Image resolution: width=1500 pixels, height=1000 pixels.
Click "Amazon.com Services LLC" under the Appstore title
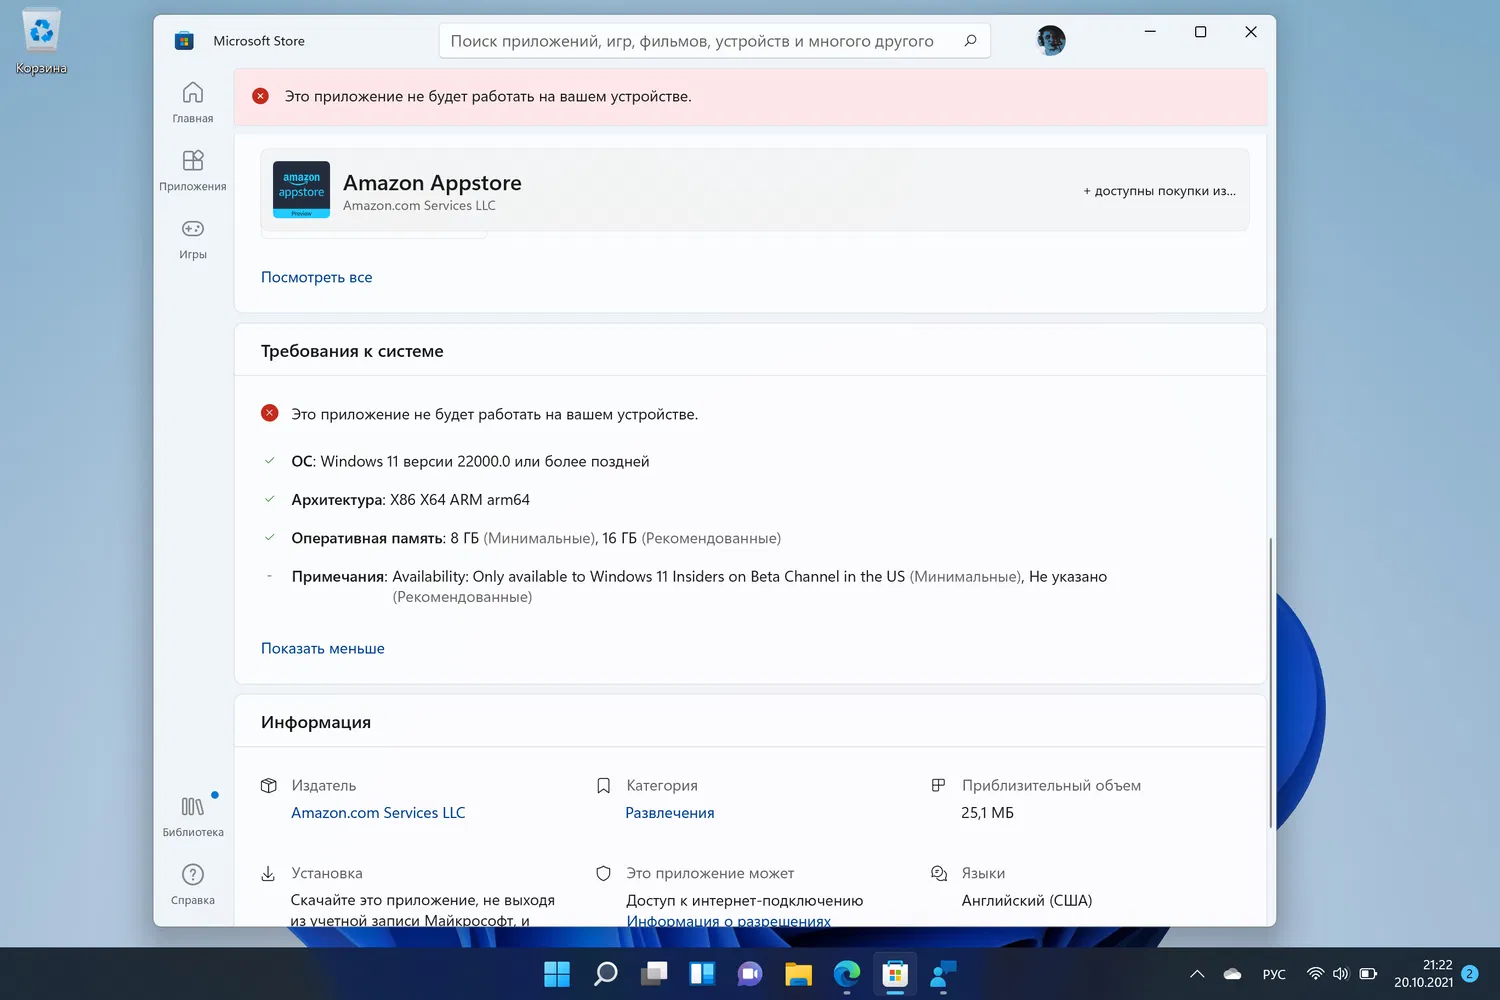419,206
